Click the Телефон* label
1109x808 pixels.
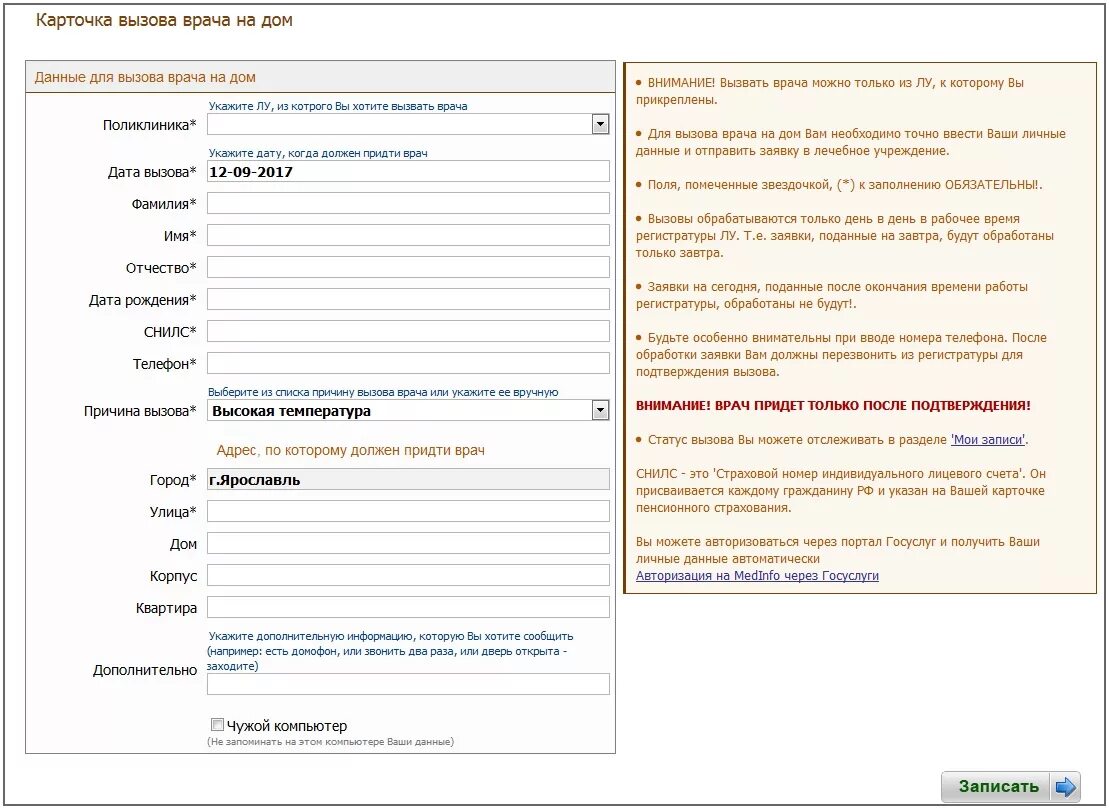(x=165, y=364)
